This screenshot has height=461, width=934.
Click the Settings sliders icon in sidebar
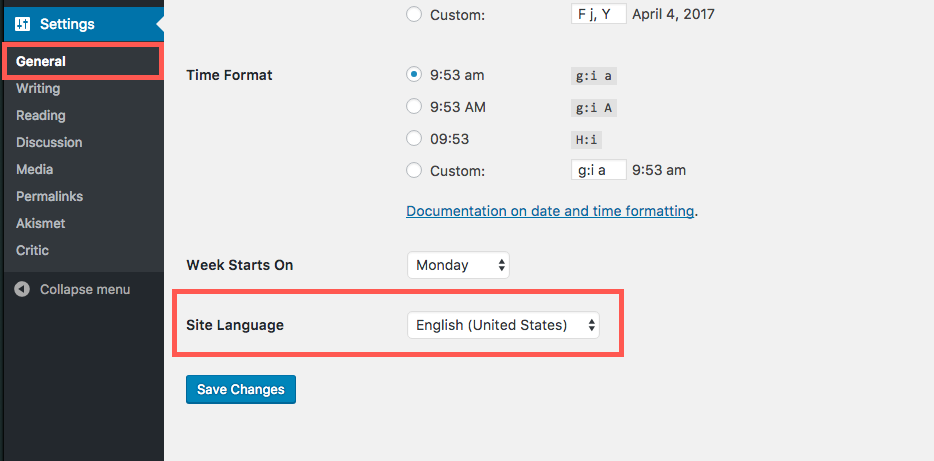click(x=23, y=24)
